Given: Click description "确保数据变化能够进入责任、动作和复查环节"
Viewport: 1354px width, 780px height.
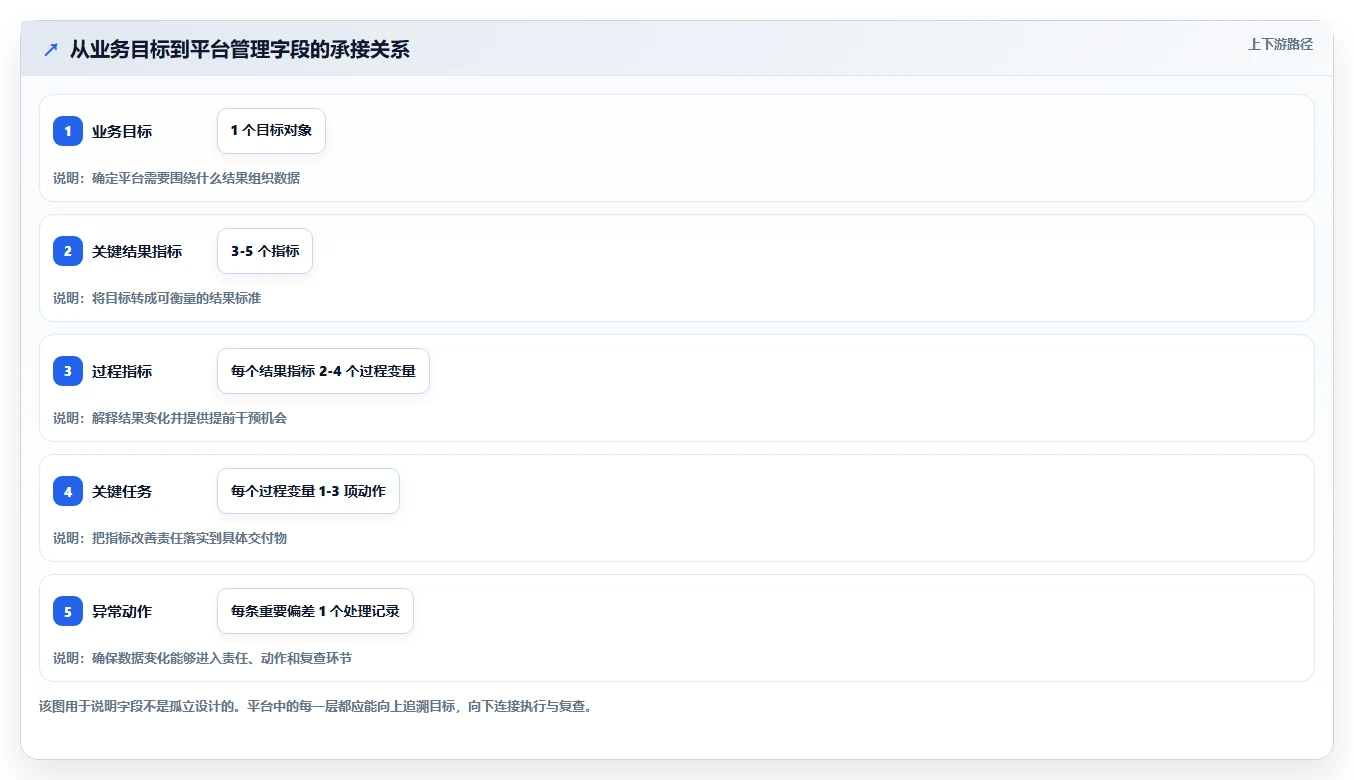Looking at the screenshot, I should [222, 658].
